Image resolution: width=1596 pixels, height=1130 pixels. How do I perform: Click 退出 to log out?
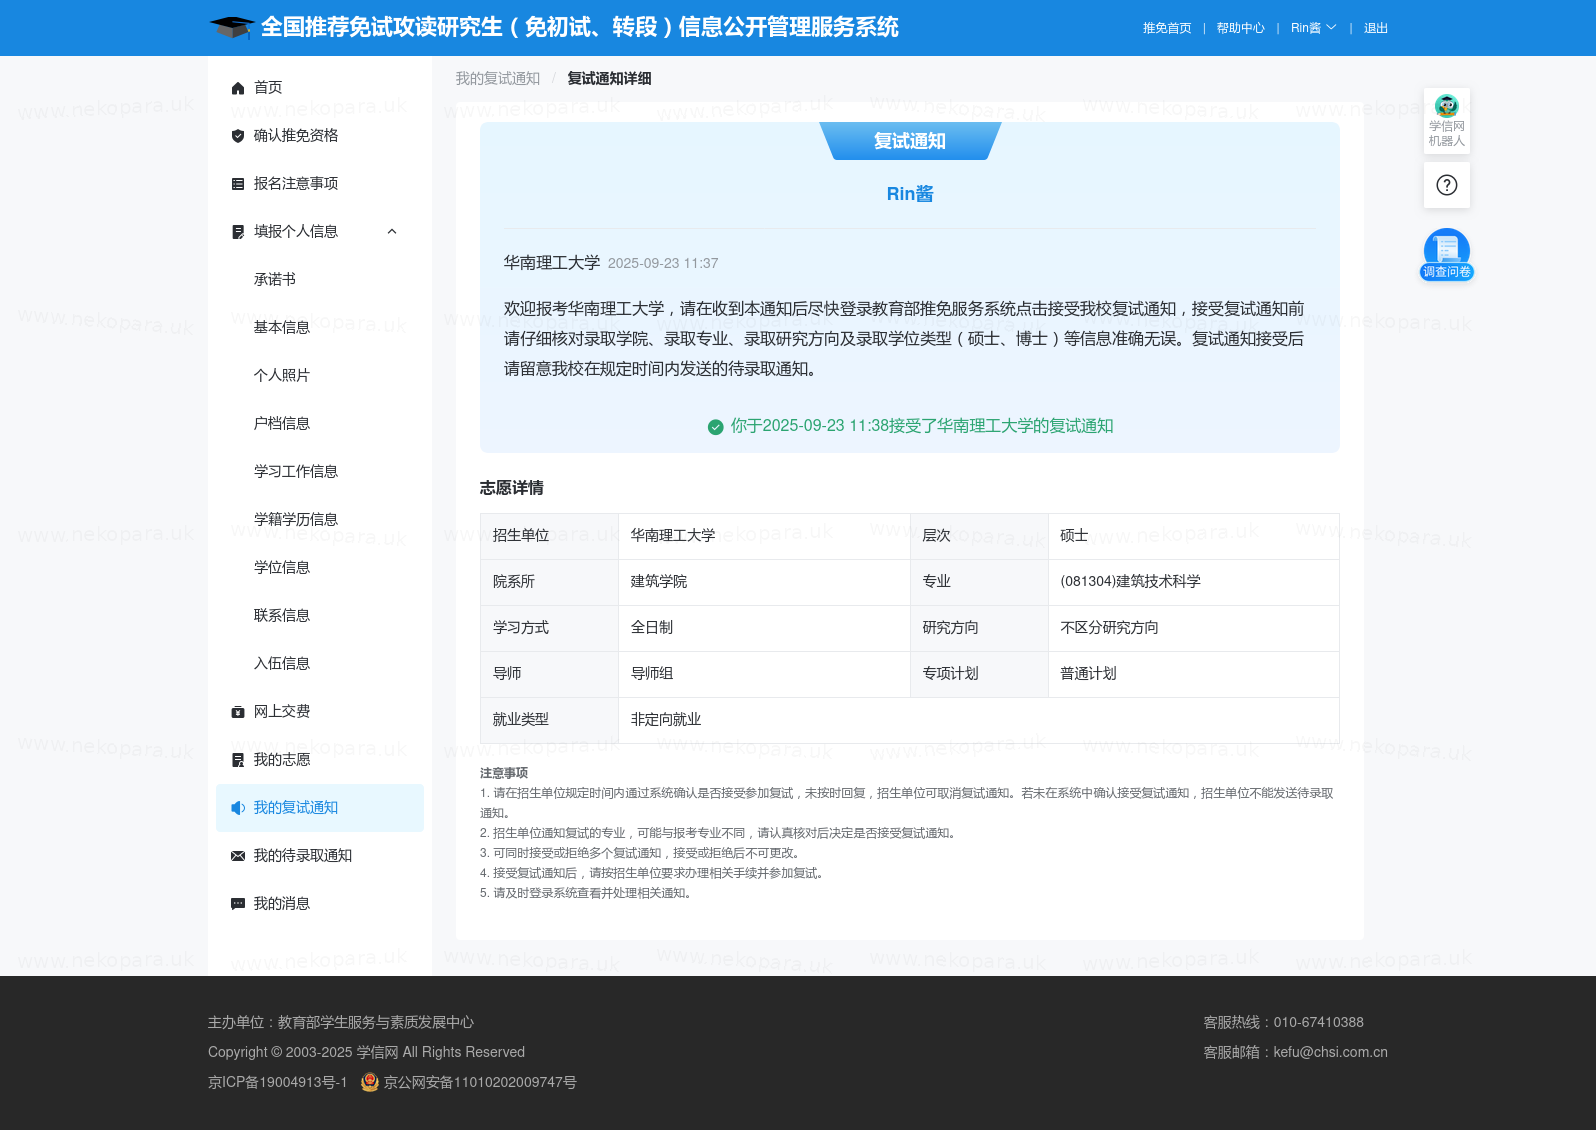click(1375, 28)
